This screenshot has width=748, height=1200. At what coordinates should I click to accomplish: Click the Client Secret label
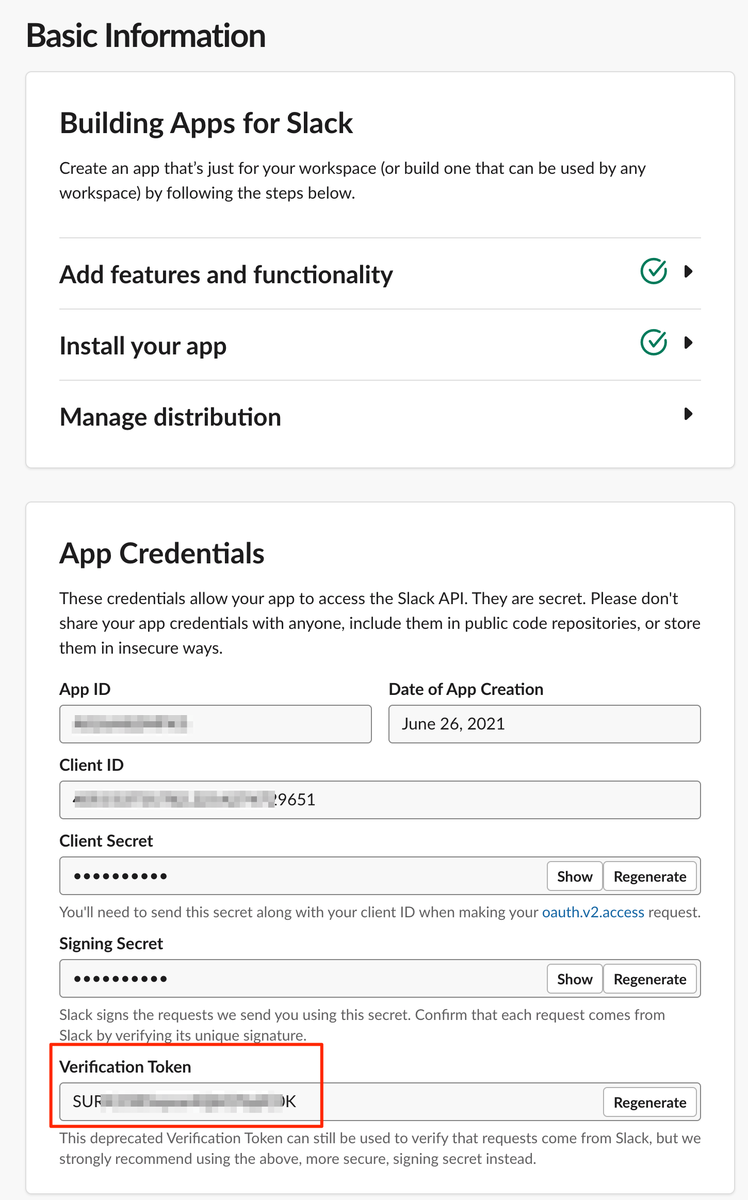click(x=107, y=841)
